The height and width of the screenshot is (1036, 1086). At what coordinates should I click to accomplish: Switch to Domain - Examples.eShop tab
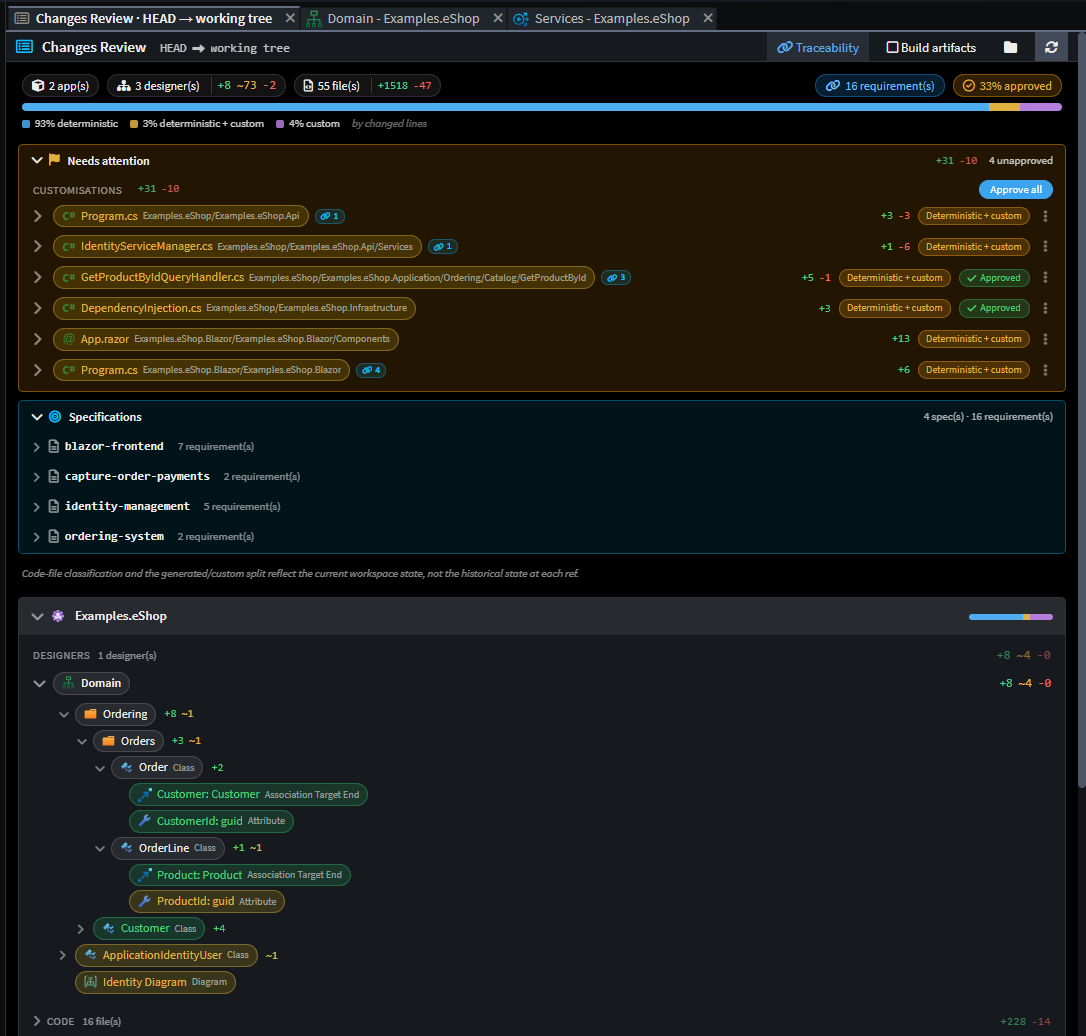[403, 19]
